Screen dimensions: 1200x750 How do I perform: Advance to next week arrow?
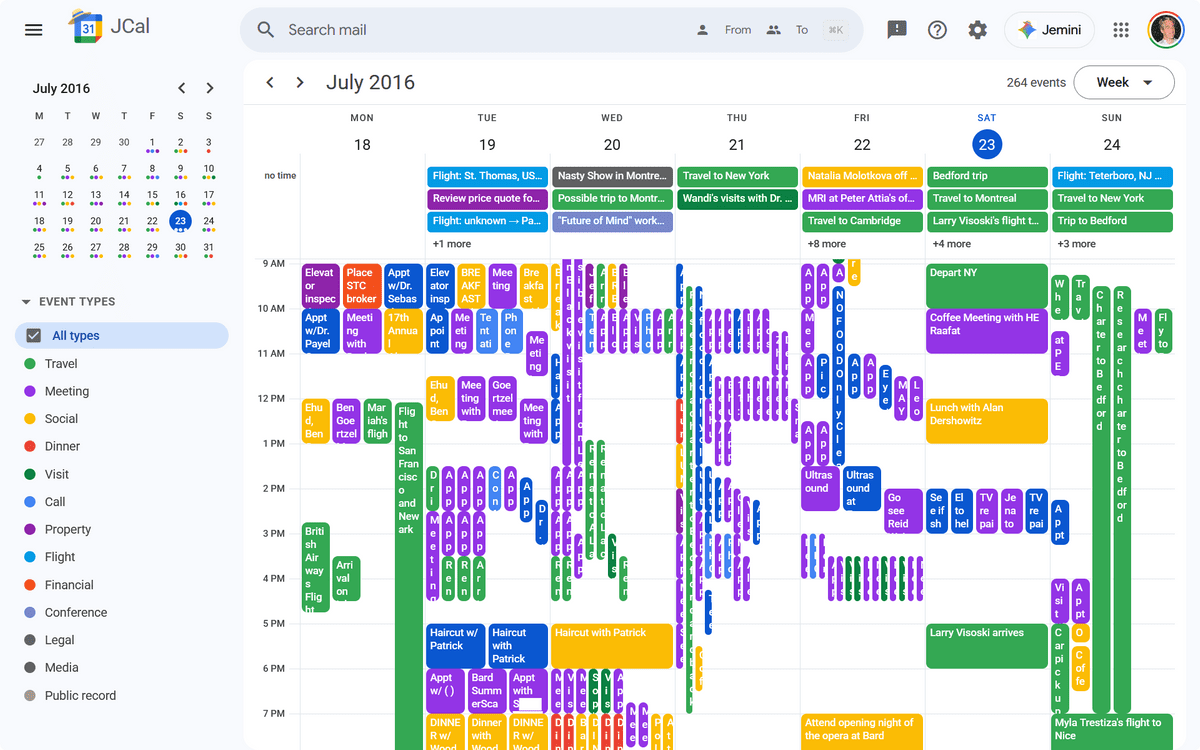300,83
